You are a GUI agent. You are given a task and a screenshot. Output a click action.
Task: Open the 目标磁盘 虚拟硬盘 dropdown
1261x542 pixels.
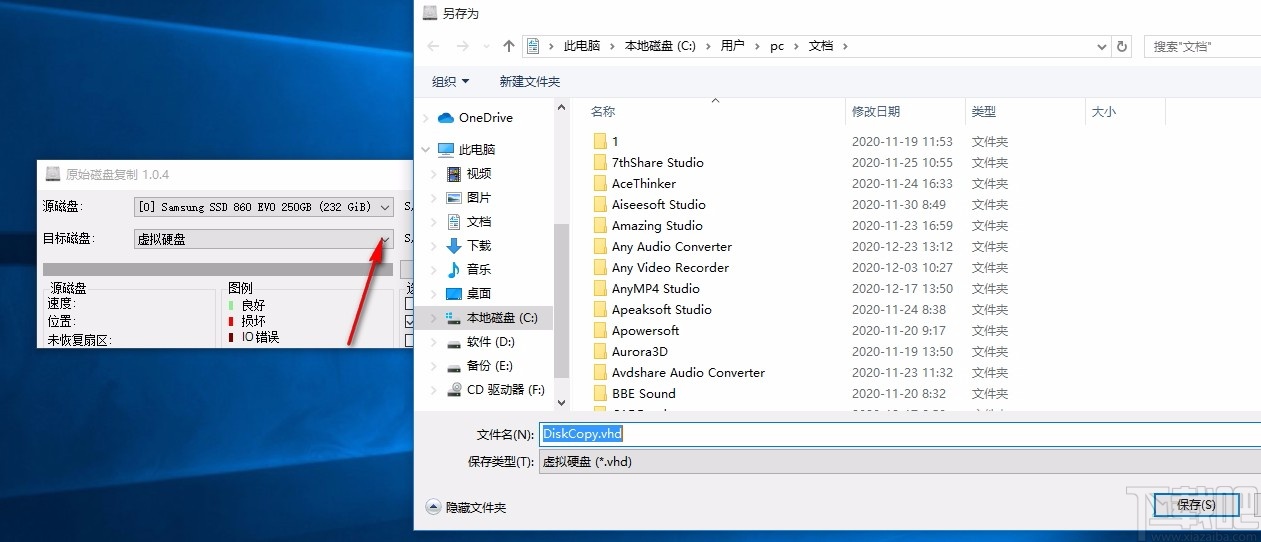pos(264,239)
